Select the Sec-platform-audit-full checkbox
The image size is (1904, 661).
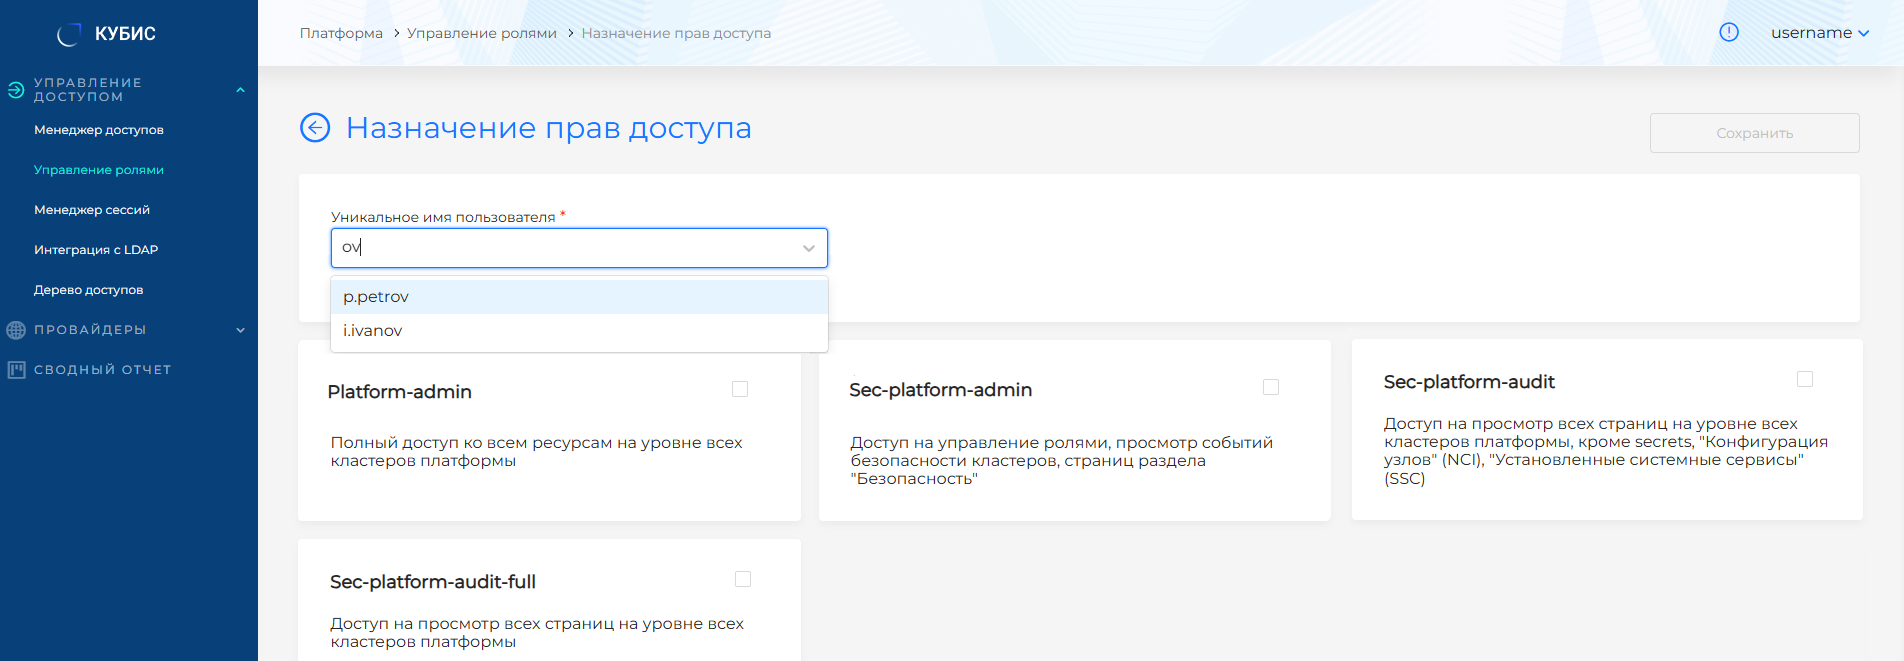[743, 579]
